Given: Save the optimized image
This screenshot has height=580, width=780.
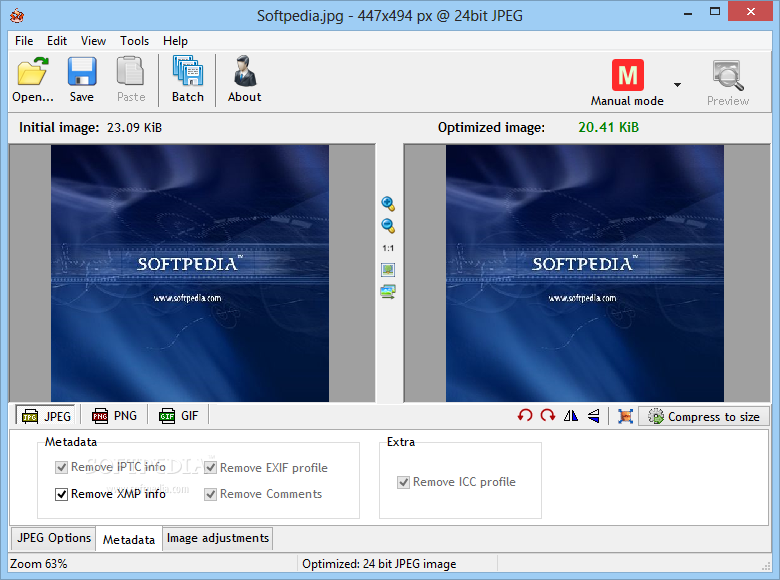Looking at the screenshot, I should tap(82, 80).
